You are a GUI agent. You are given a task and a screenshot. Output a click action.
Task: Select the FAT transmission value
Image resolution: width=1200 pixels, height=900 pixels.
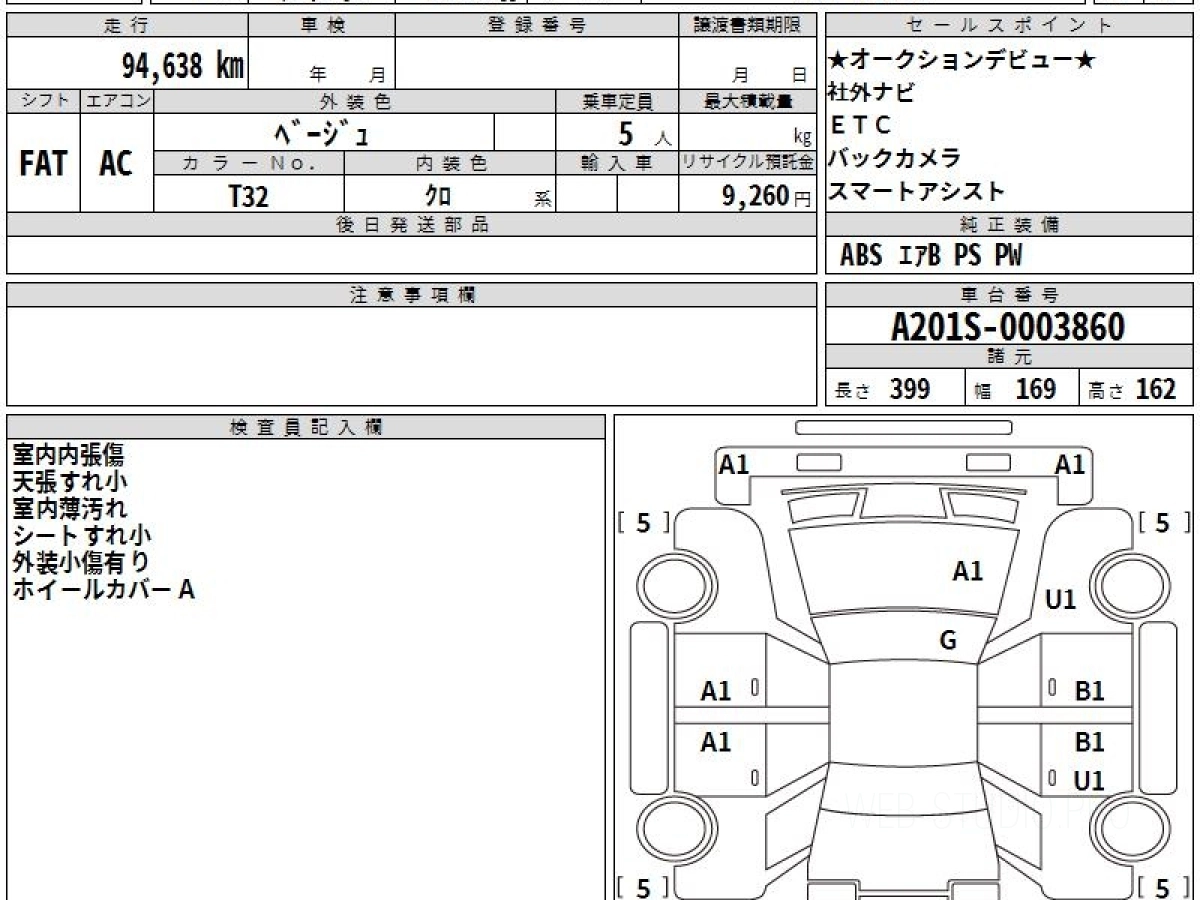pyautogui.click(x=43, y=164)
